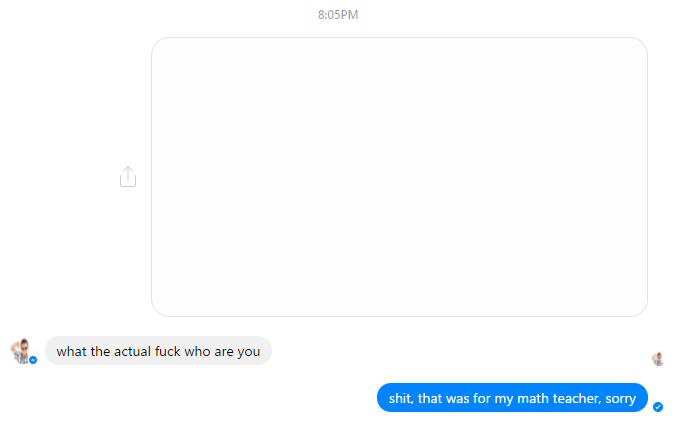Click the word 'shit,' in sent message
This screenshot has height=424, width=675.
pyautogui.click(x=401, y=399)
